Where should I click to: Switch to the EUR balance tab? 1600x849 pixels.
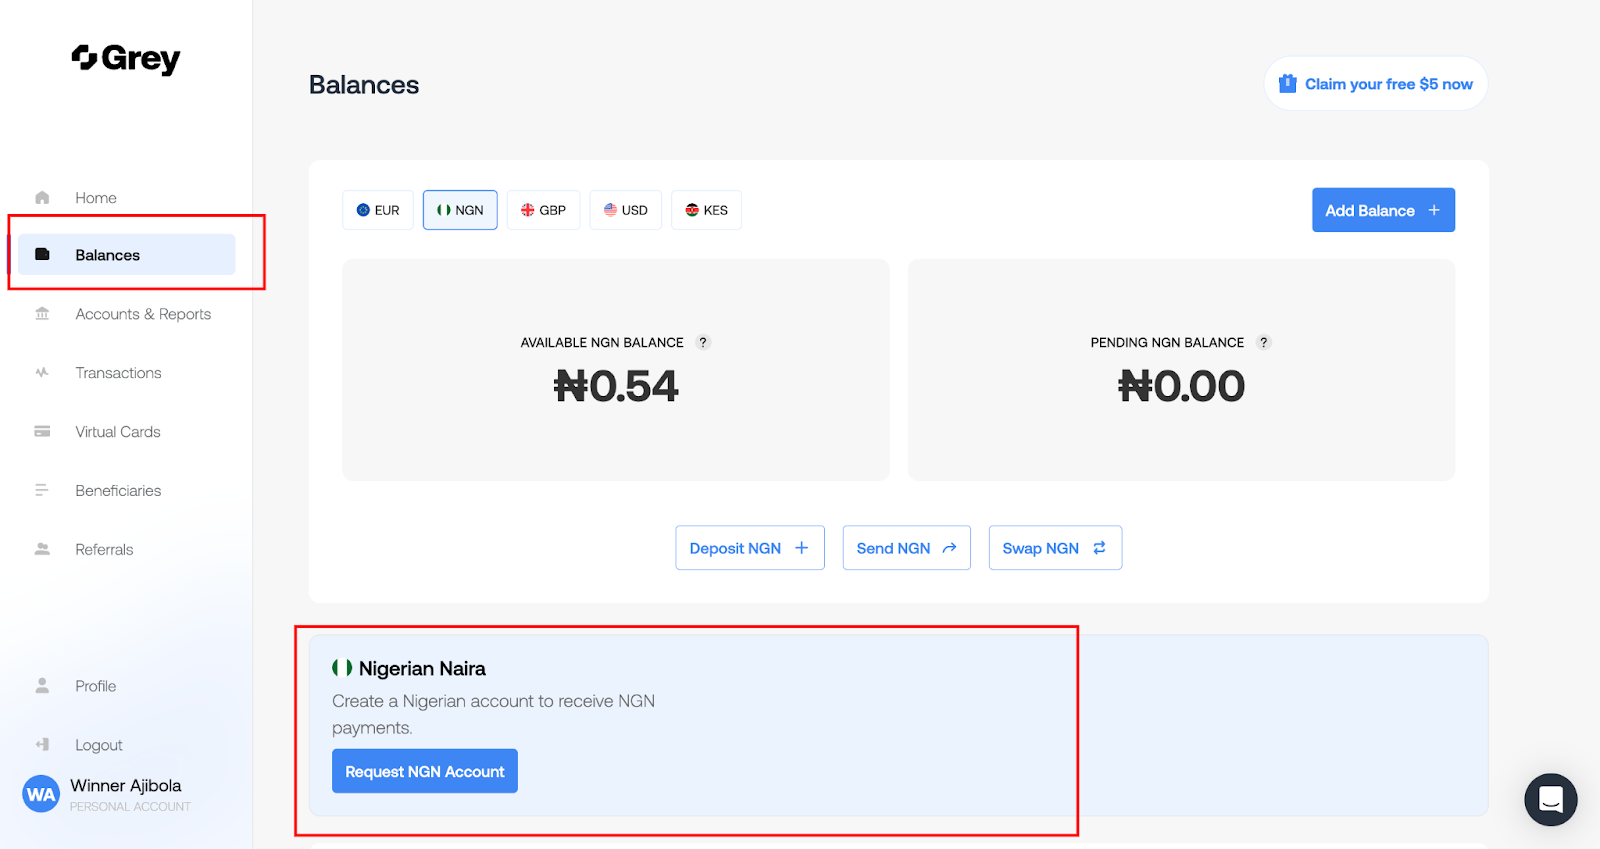pyautogui.click(x=378, y=210)
